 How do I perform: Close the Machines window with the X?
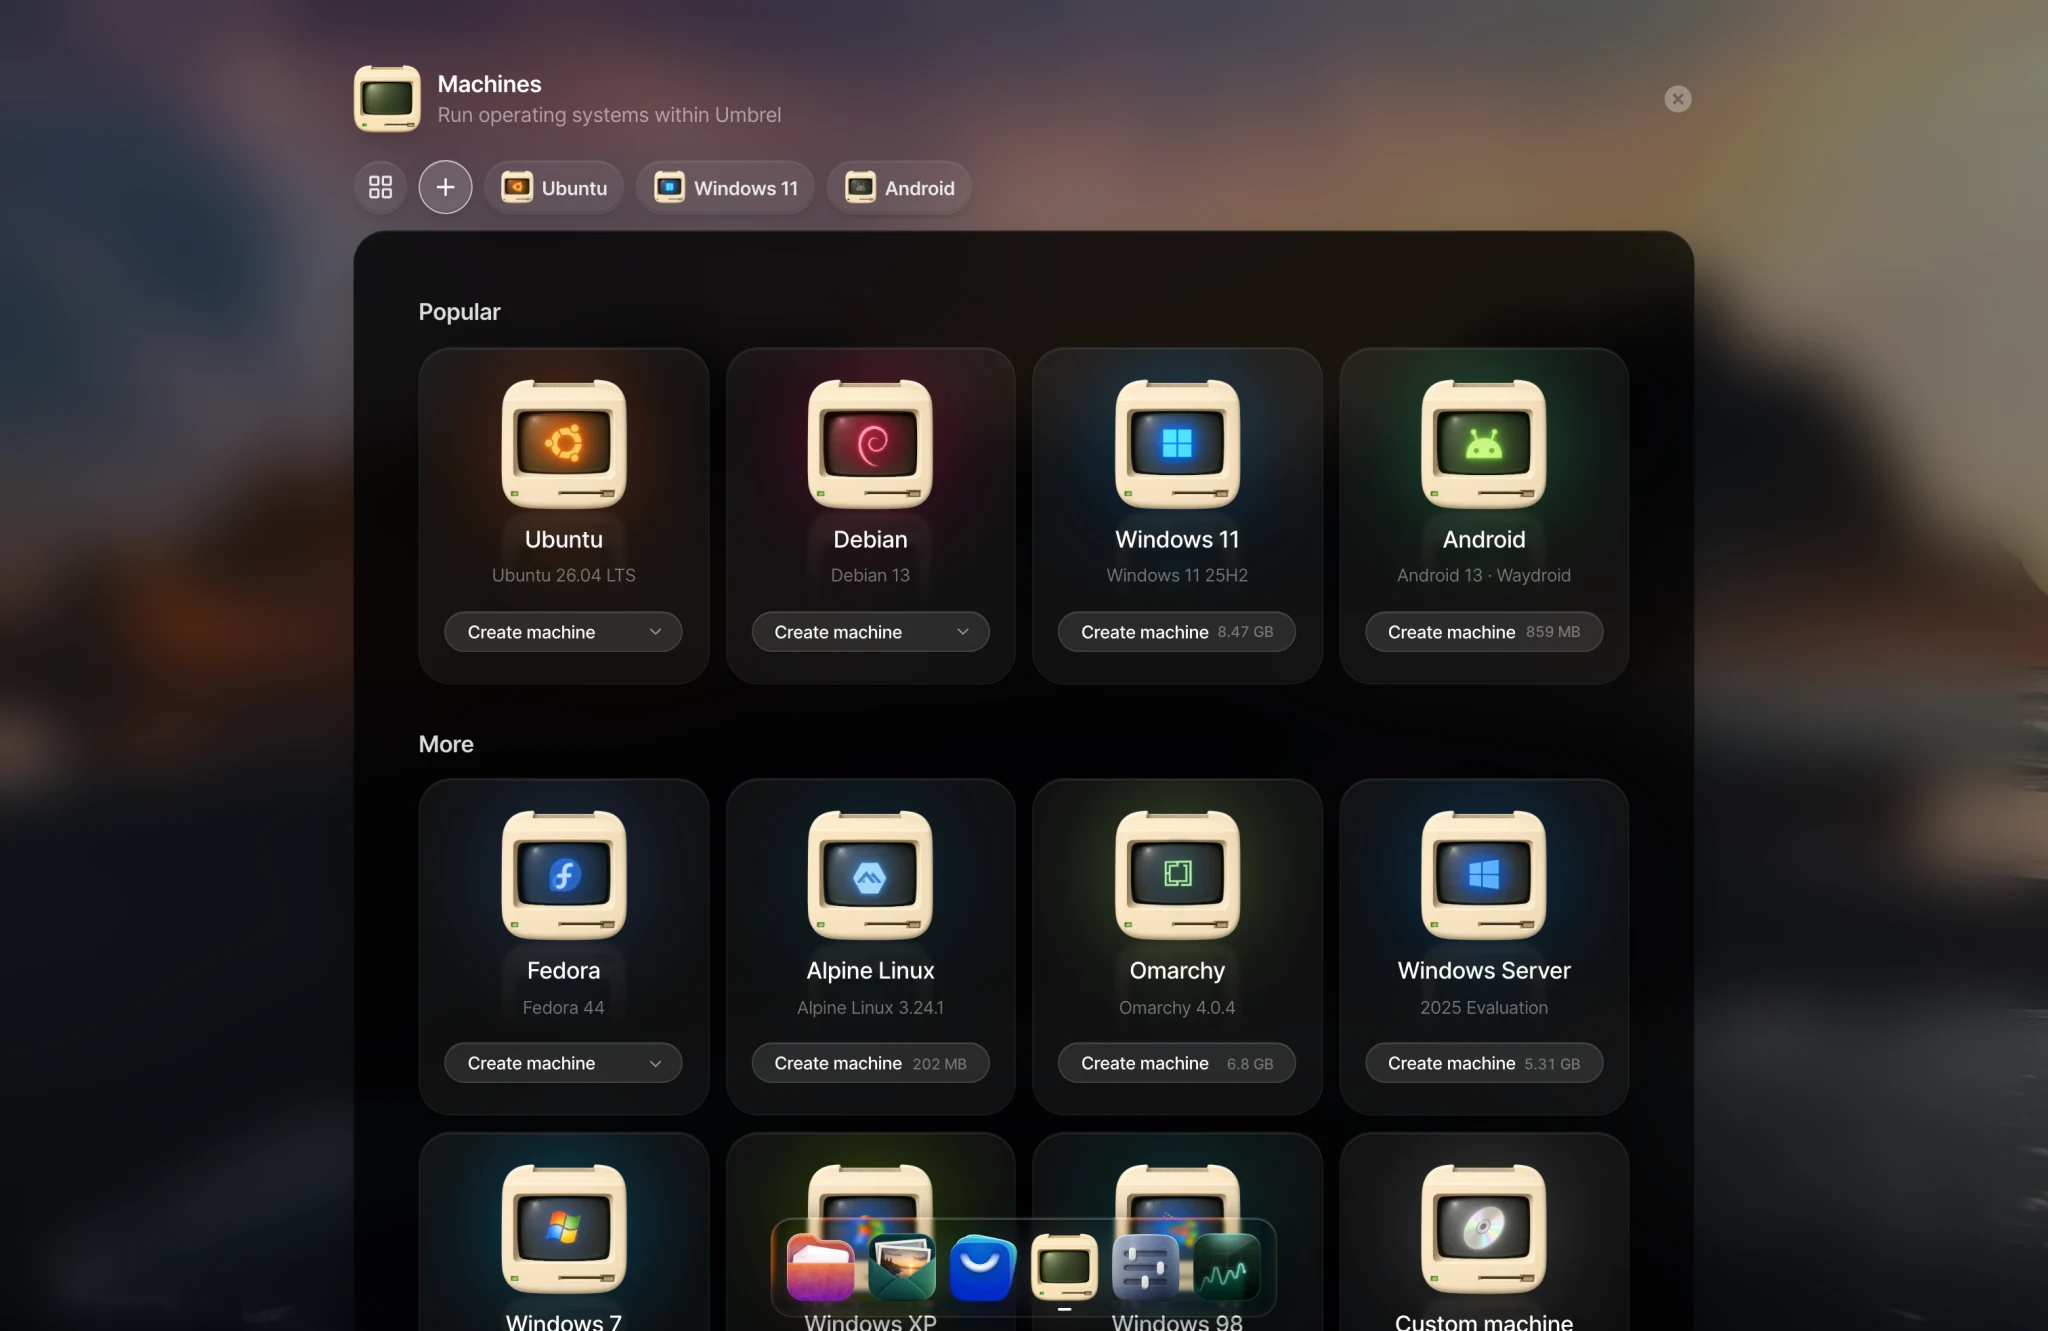coord(1677,99)
